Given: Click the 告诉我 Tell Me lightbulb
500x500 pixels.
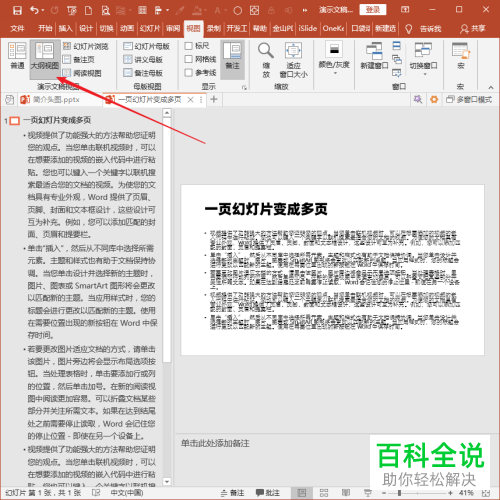Looking at the screenshot, I should pos(409,29).
